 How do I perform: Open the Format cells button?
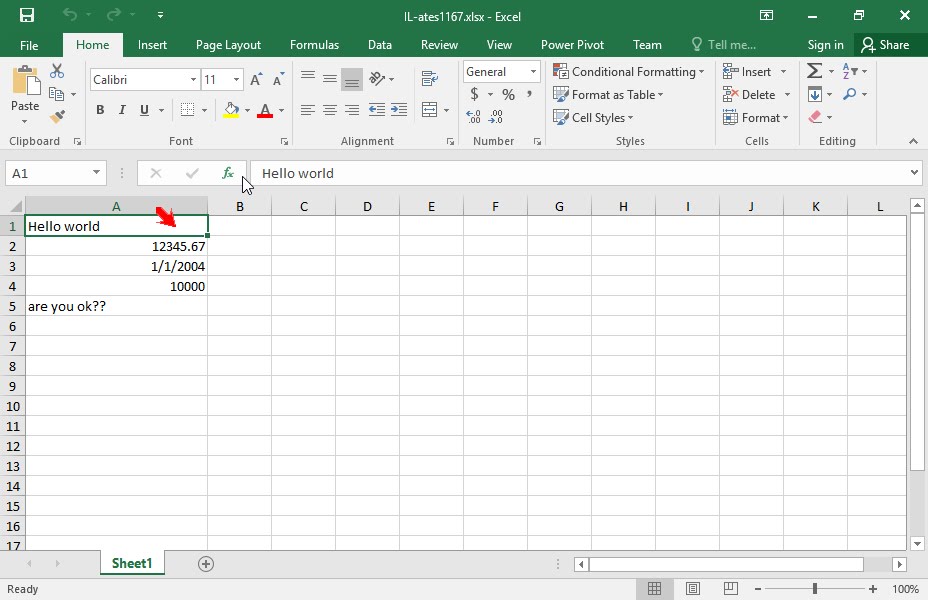pos(755,118)
